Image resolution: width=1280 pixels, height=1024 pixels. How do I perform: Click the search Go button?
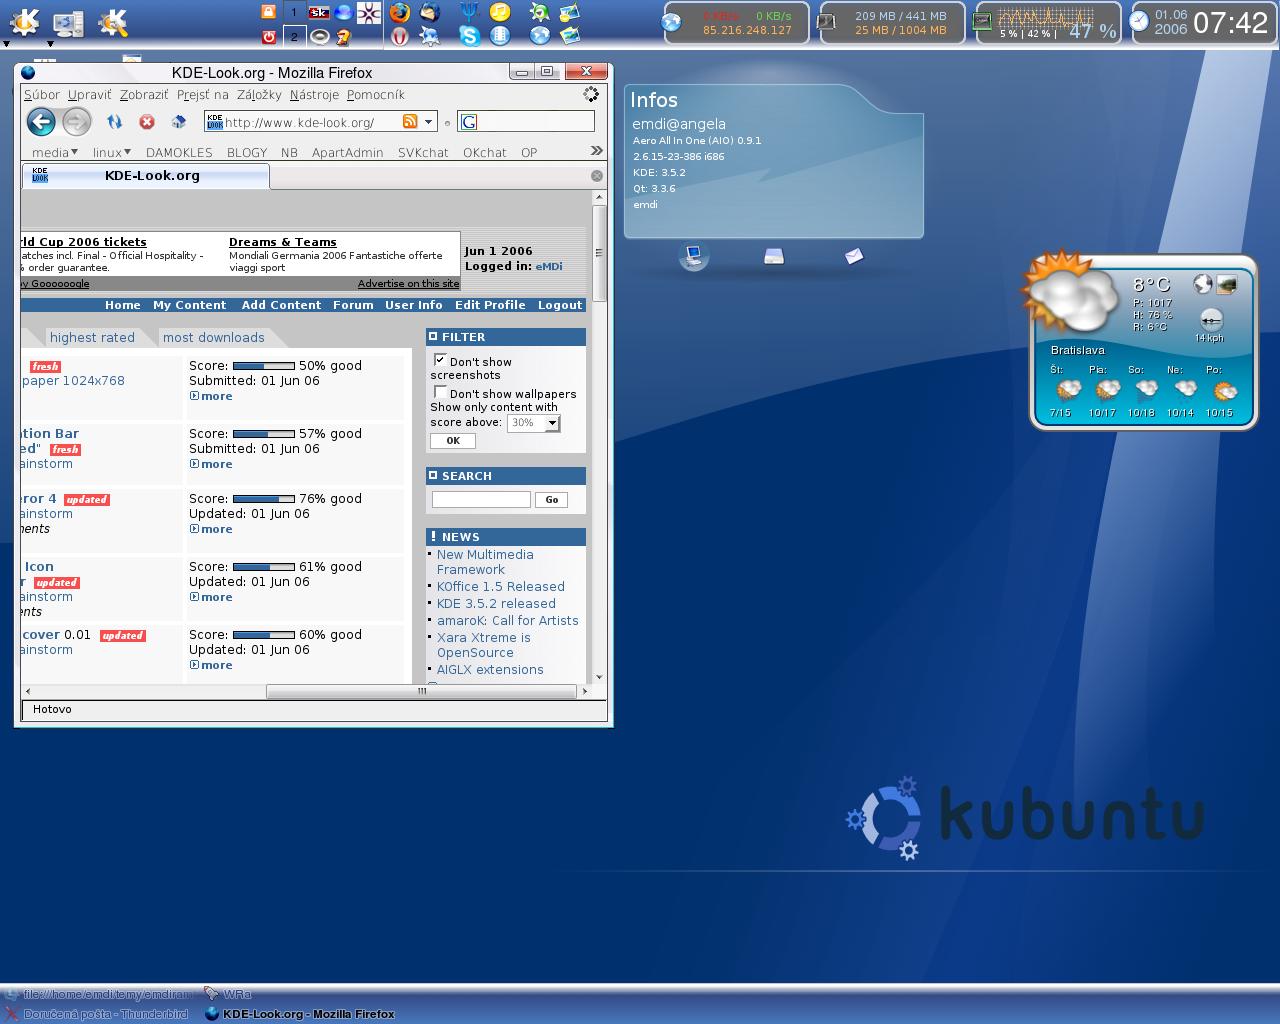tap(552, 500)
